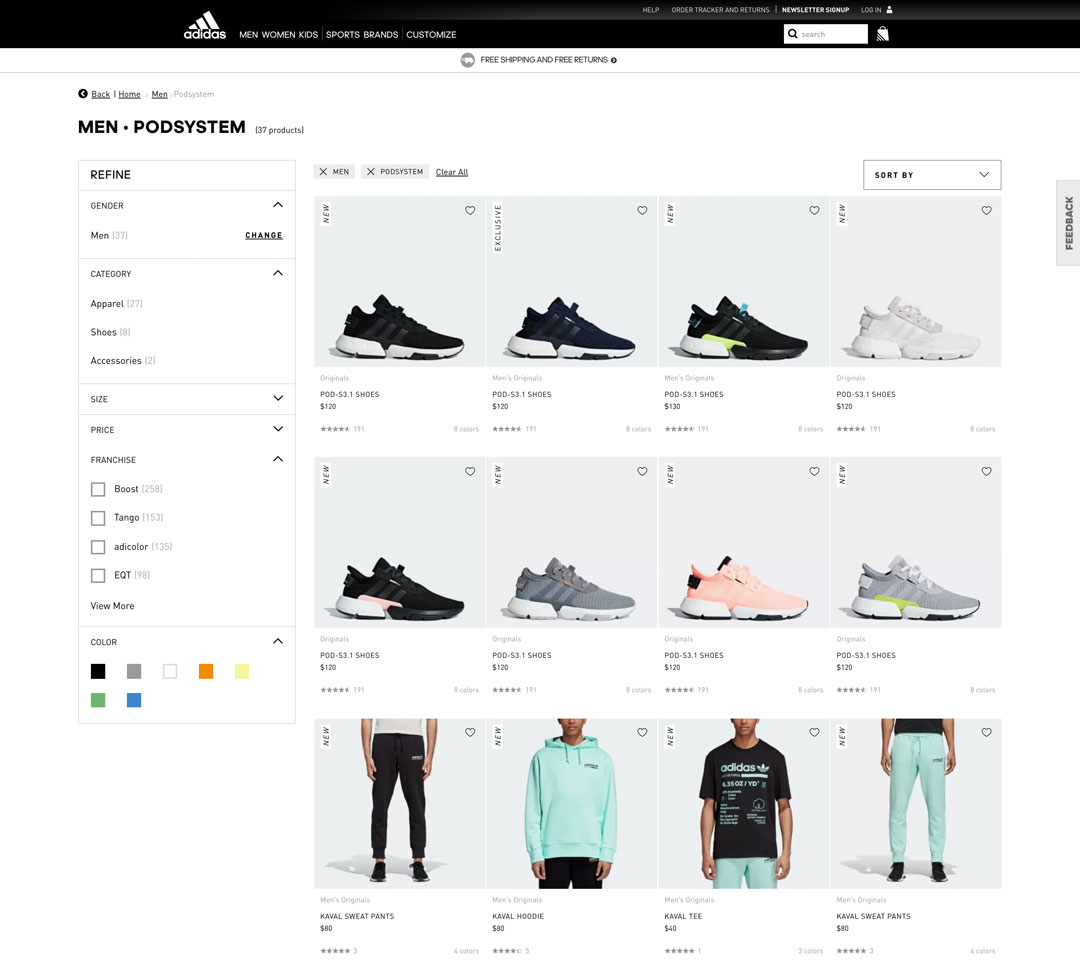Select the EQT filter checkbox
1080x976 pixels.
[x=98, y=575]
